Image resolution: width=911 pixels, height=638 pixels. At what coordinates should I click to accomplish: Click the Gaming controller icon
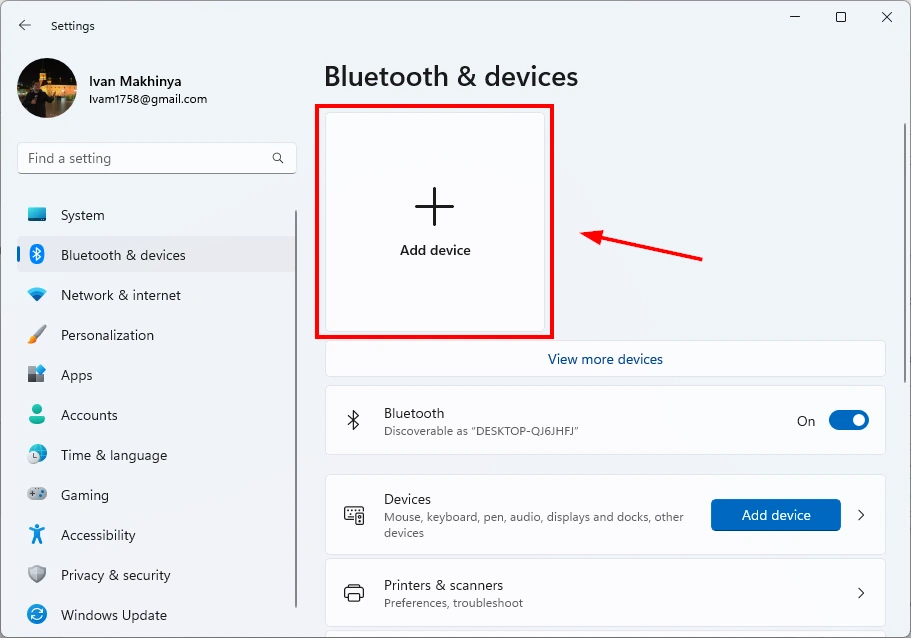pos(37,494)
